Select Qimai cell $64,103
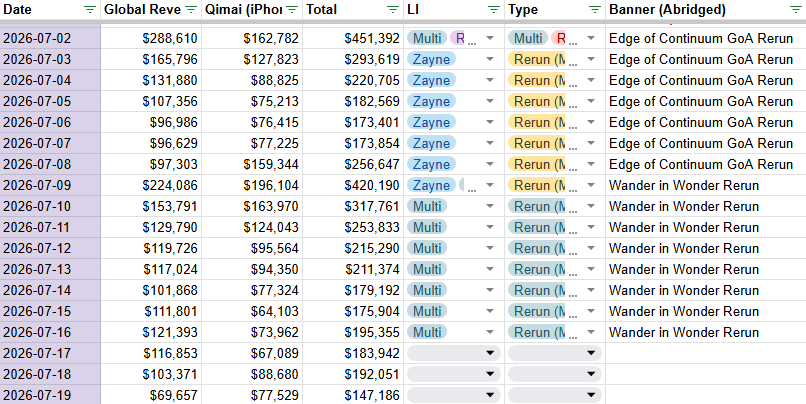The height and width of the screenshot is (404, 806). click(x=252, y=311)
